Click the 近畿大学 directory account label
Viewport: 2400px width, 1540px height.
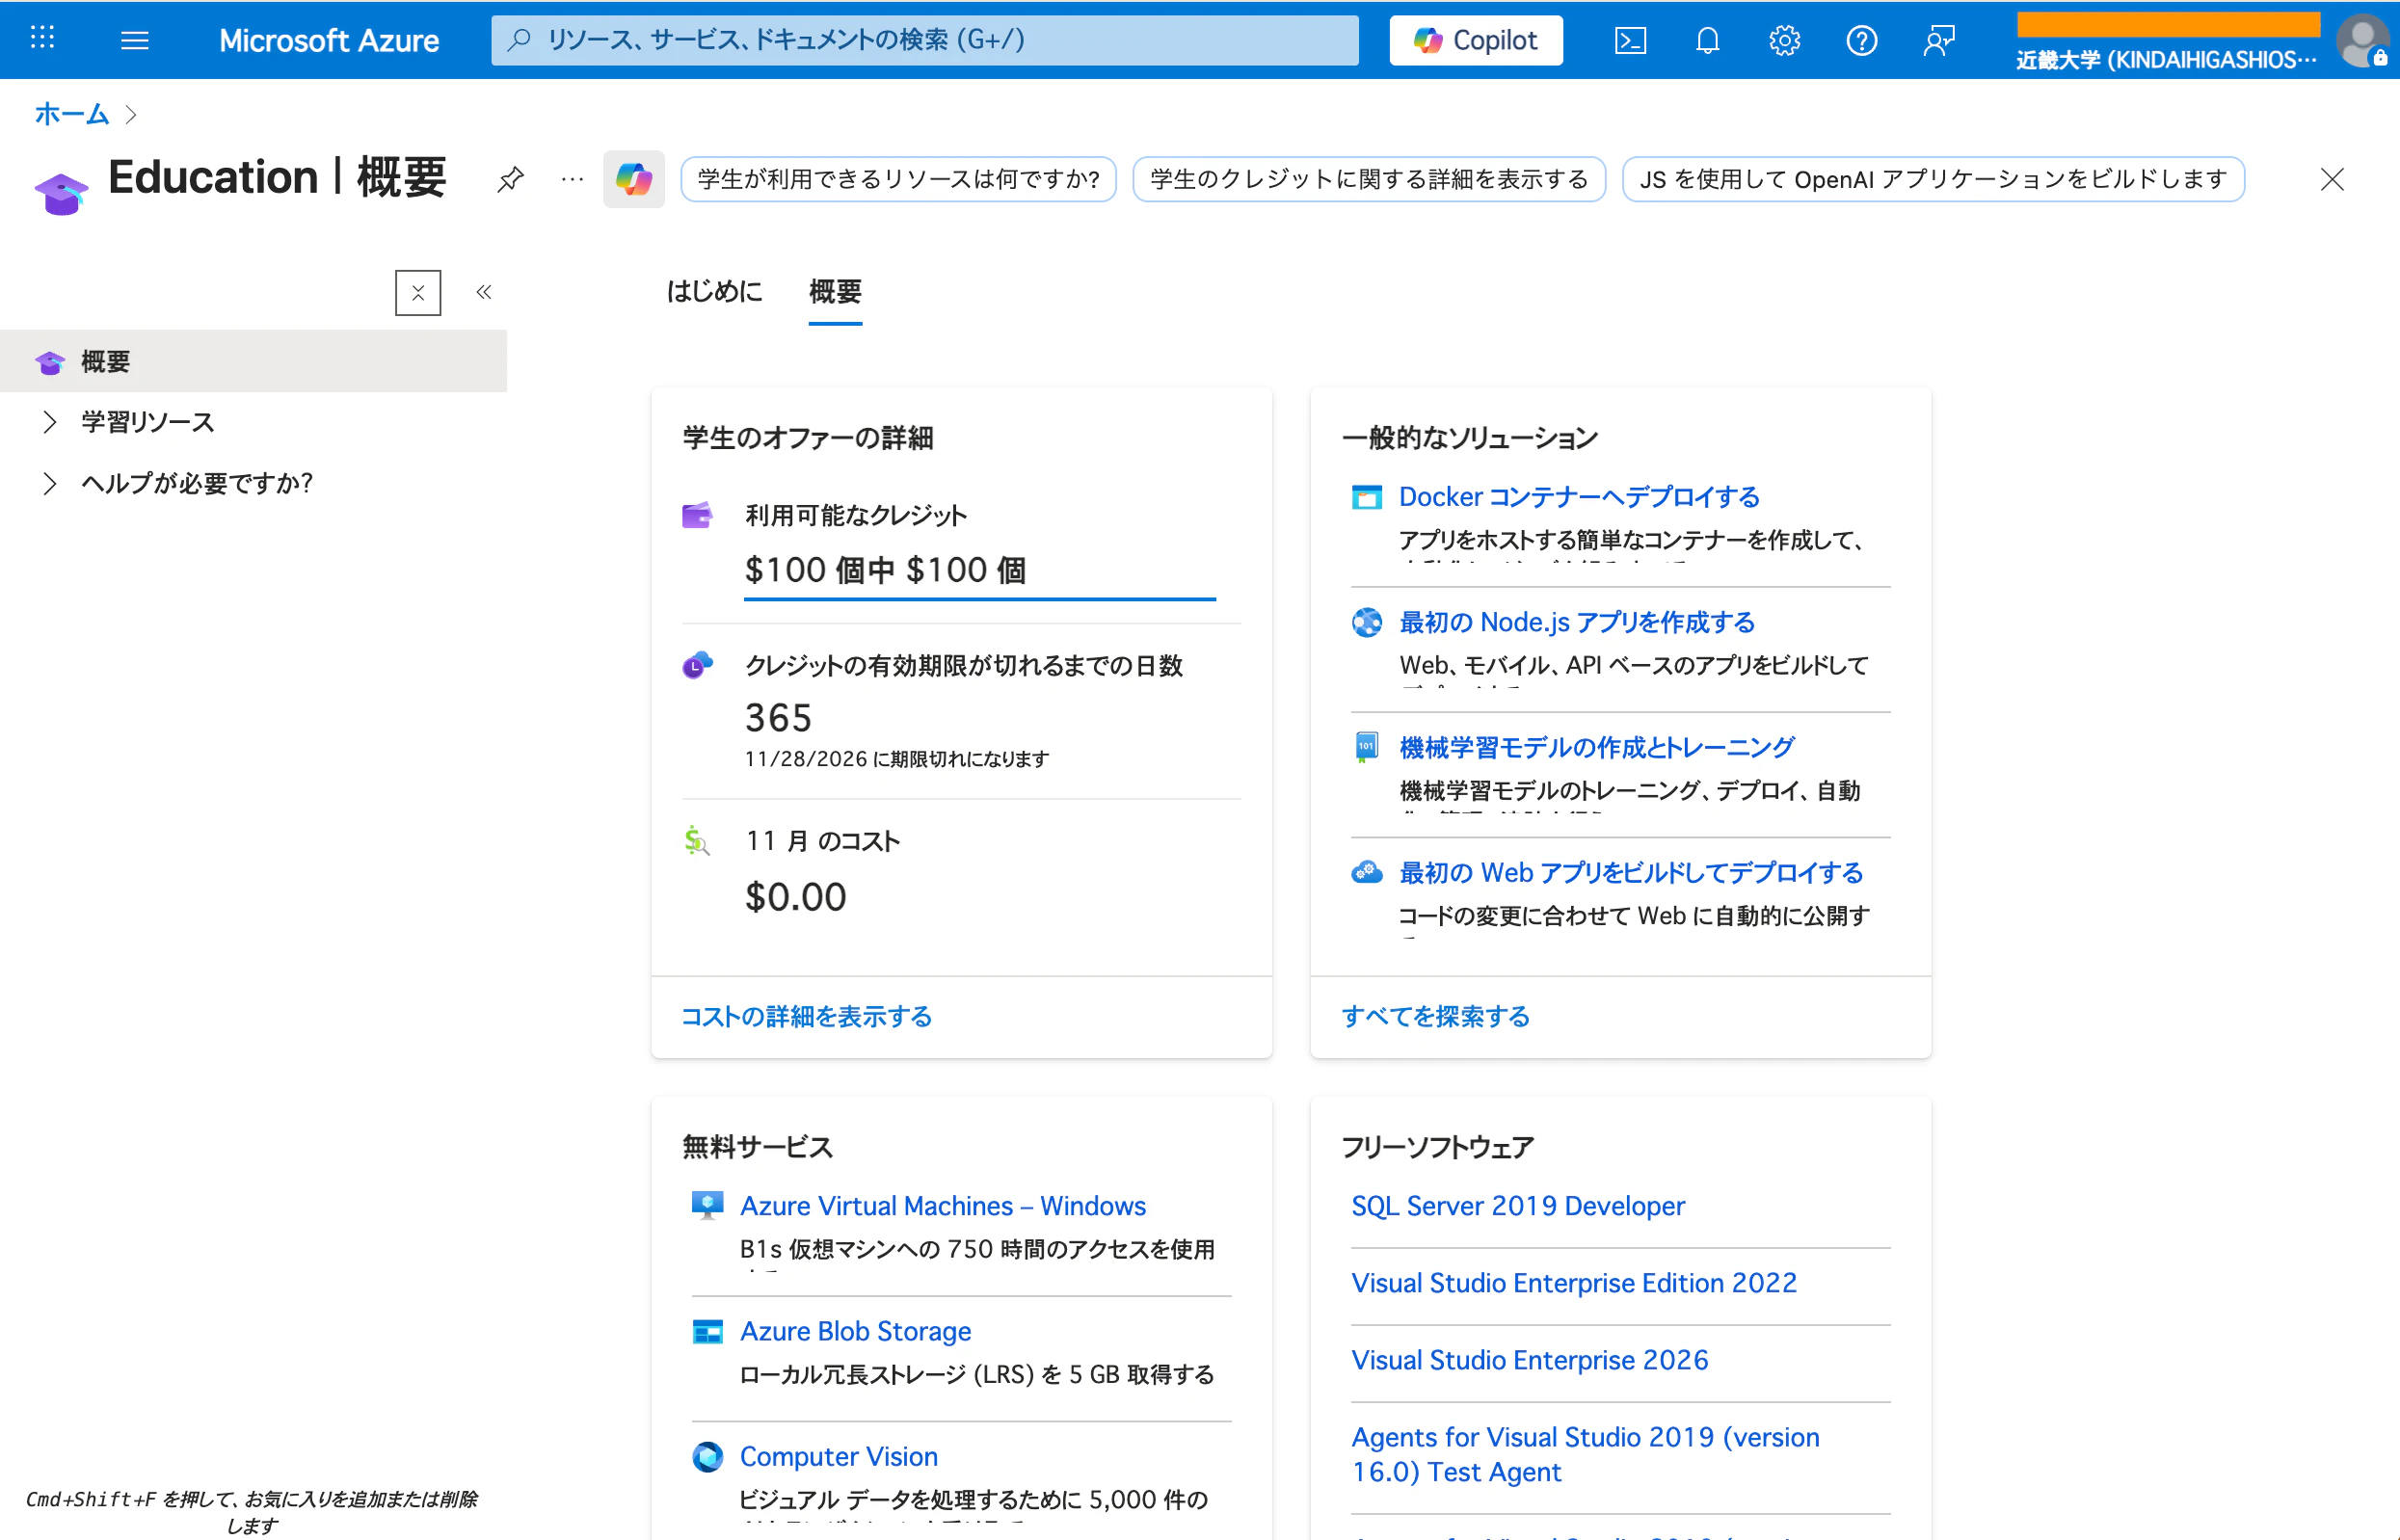click(x=2166, y=60)
